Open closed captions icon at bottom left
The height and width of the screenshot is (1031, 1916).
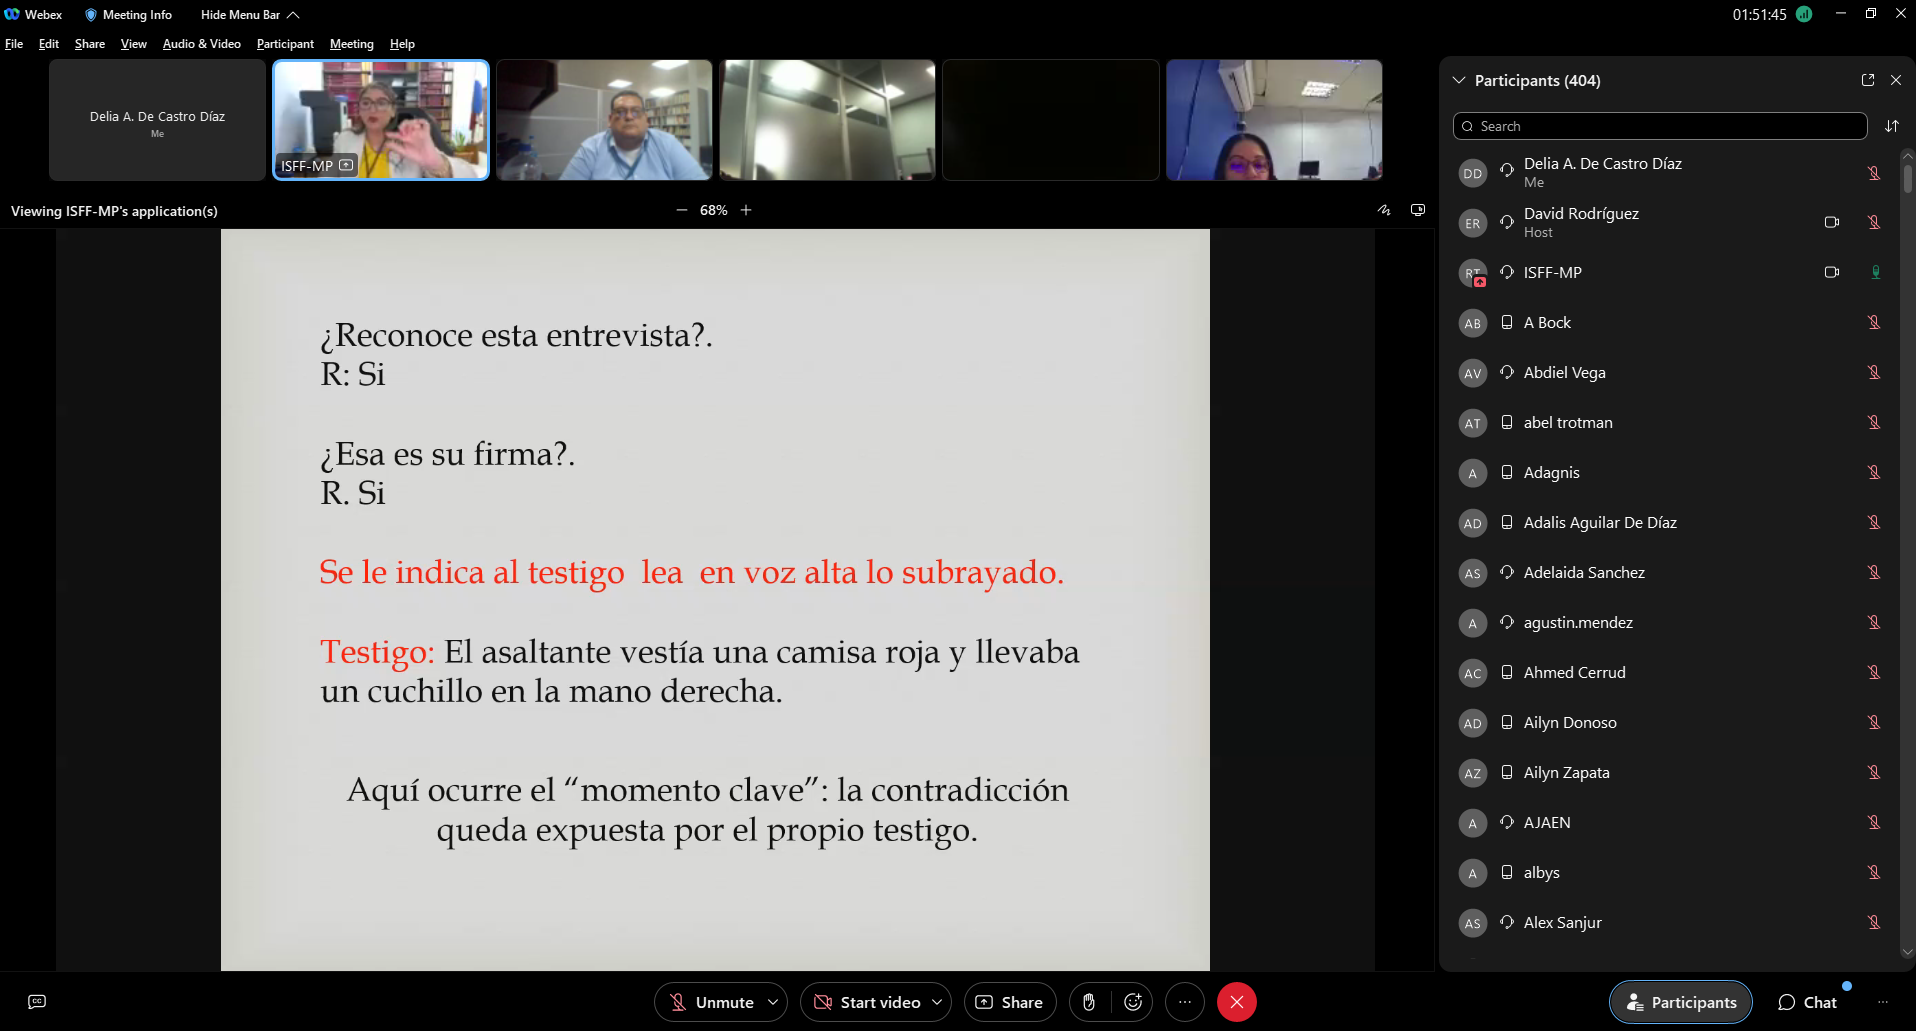coord(37,1002)
